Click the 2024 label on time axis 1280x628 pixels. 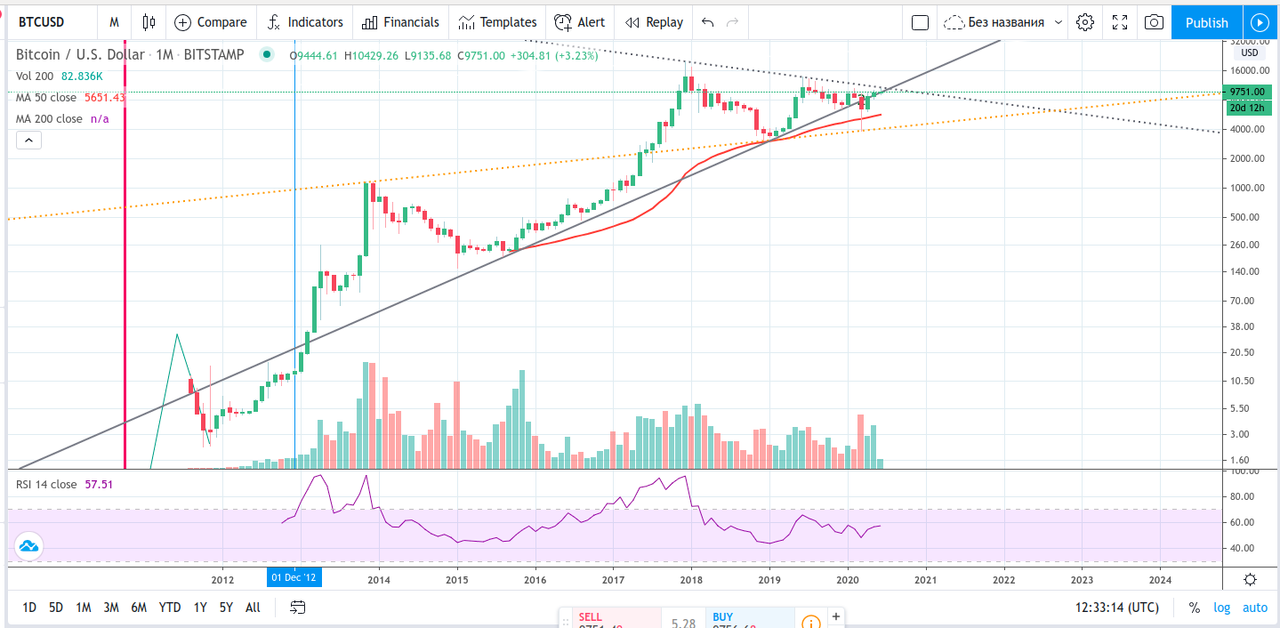[1160, 579]
